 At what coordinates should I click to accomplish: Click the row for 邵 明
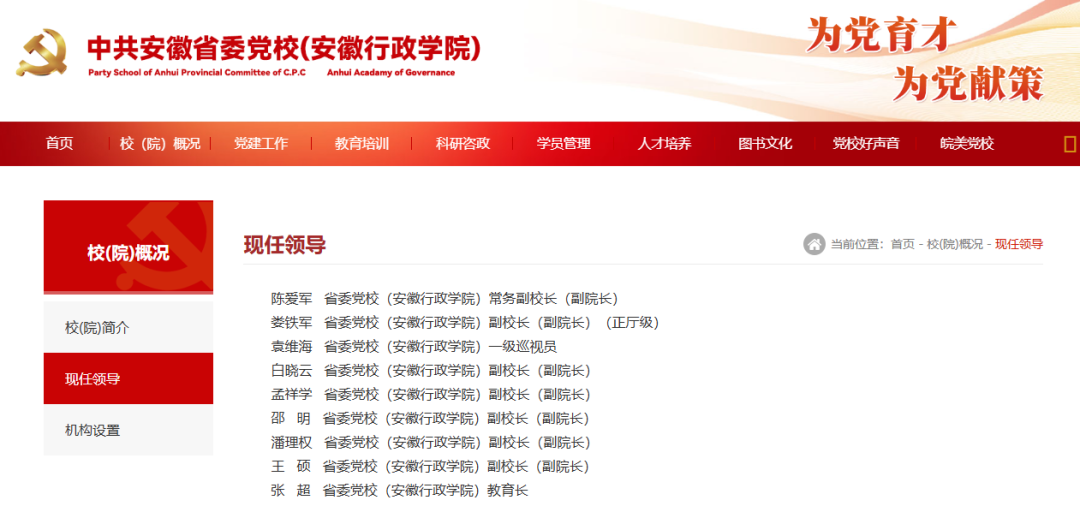tap(430, 418)
